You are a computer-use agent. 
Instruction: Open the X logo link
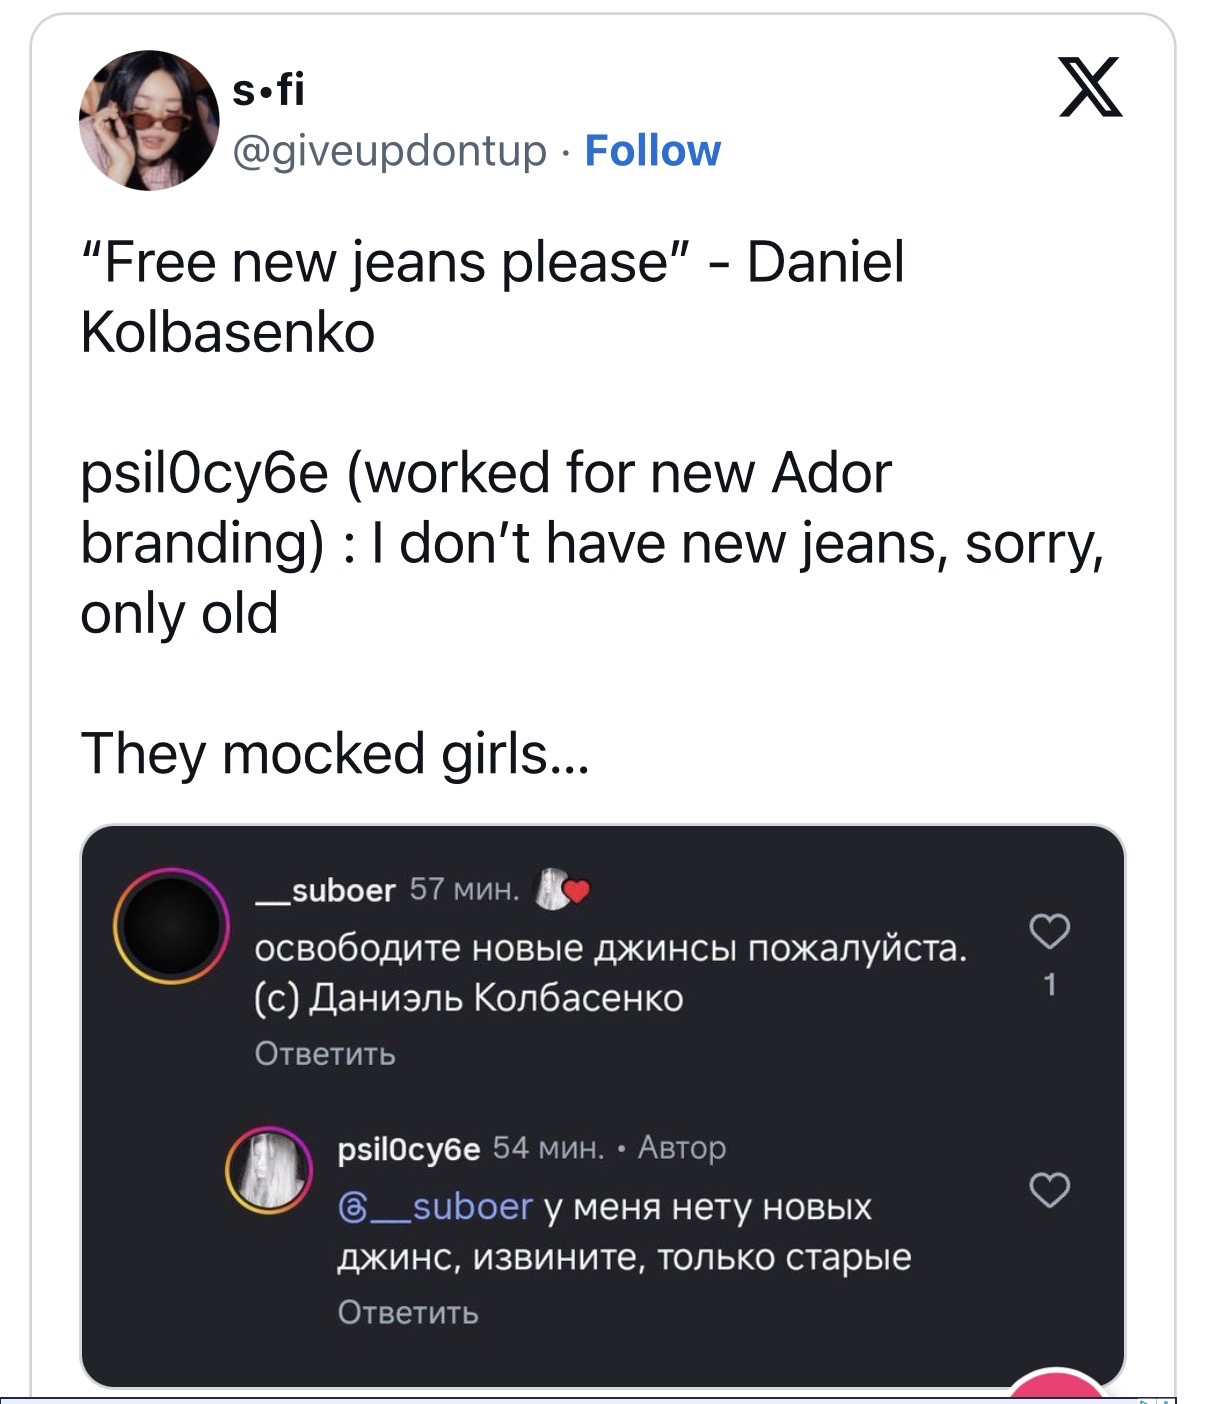pyautogui.click(x=1090, y=87)
